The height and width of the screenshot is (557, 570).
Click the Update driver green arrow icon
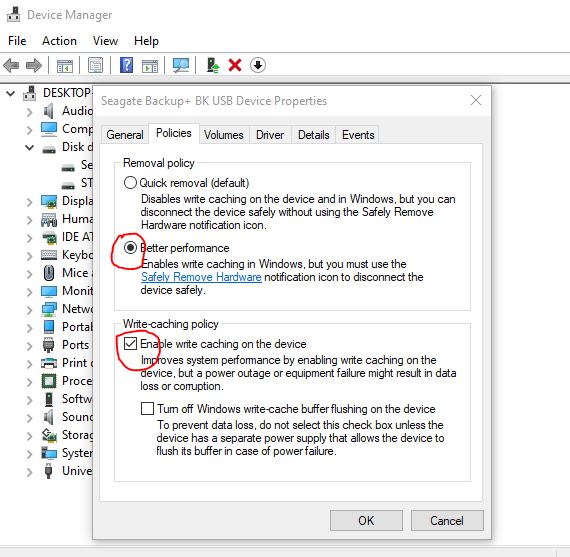point(213,65)
